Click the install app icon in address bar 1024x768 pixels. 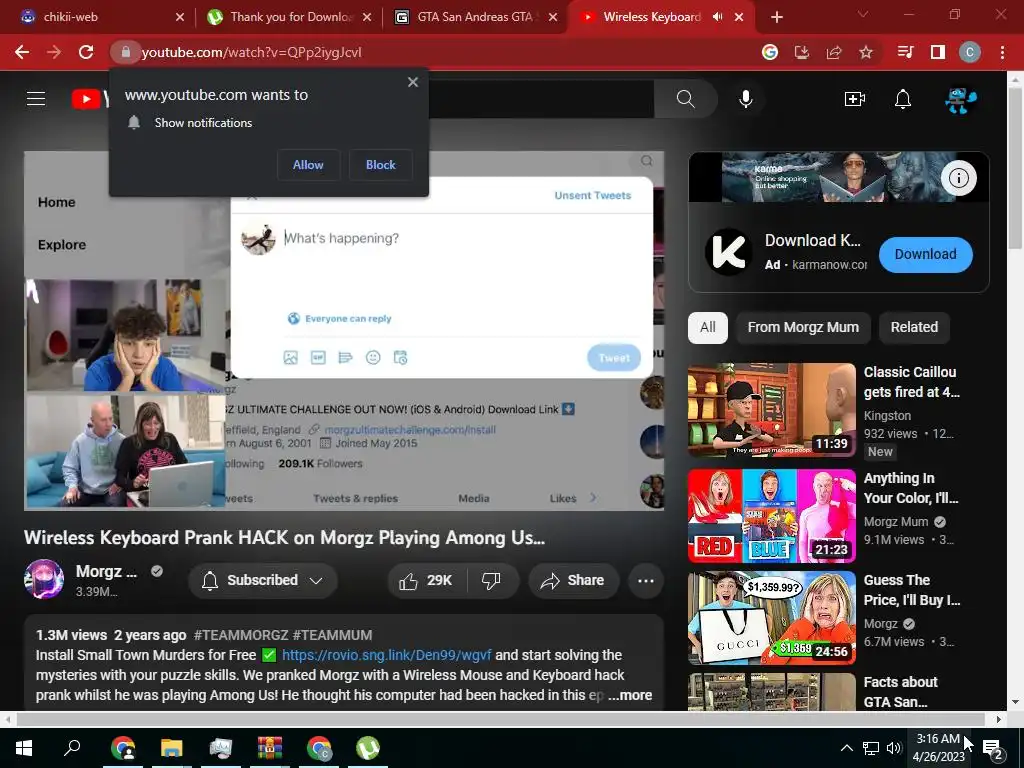tap(801, 52)
